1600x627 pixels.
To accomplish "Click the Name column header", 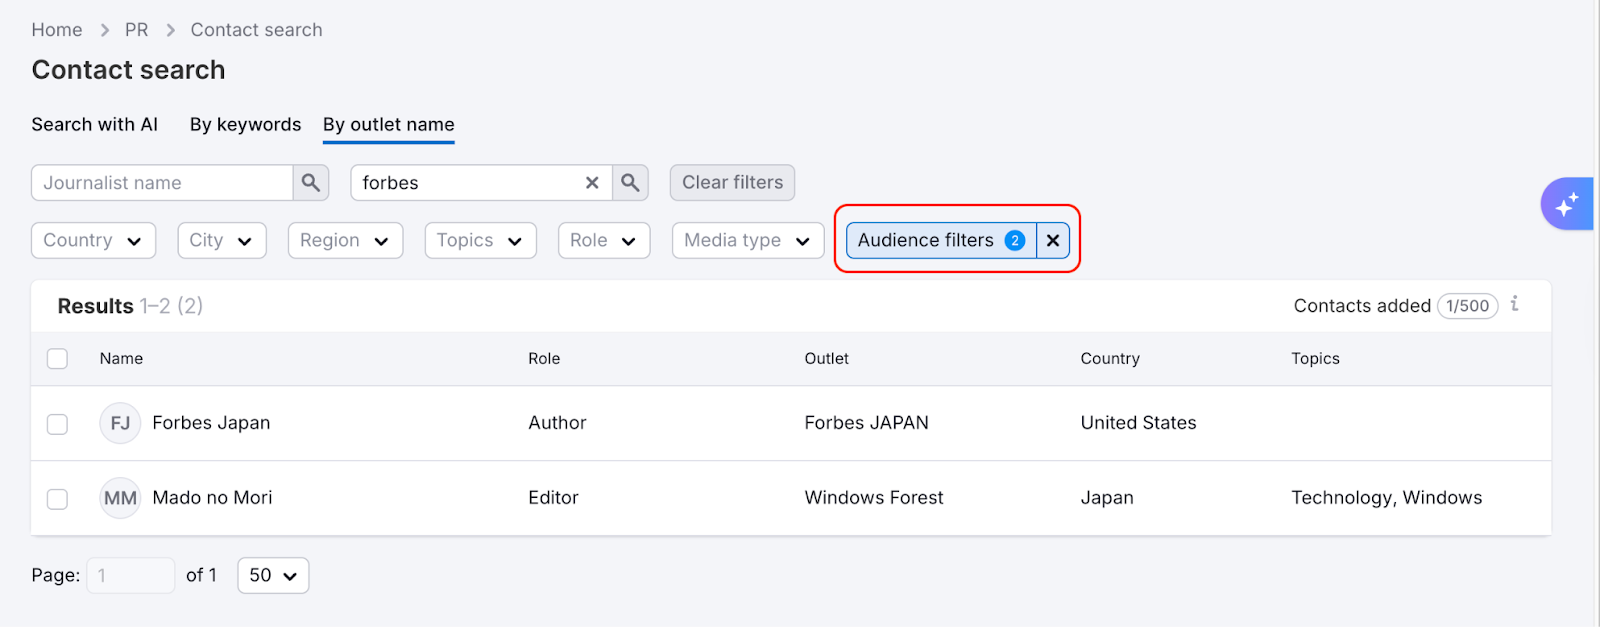I will [x=121, y=359].
